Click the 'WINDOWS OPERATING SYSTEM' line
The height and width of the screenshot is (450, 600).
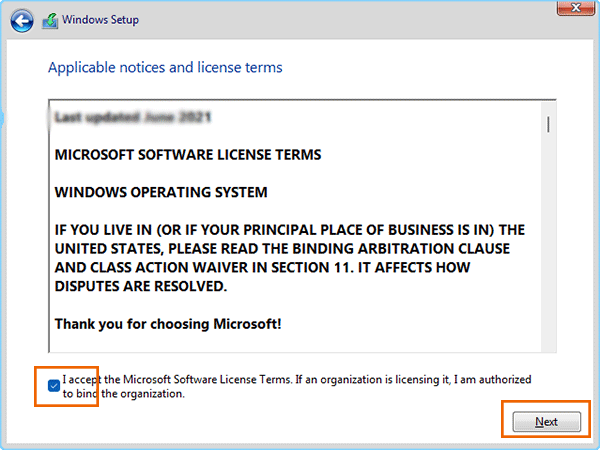coord(161,192)
